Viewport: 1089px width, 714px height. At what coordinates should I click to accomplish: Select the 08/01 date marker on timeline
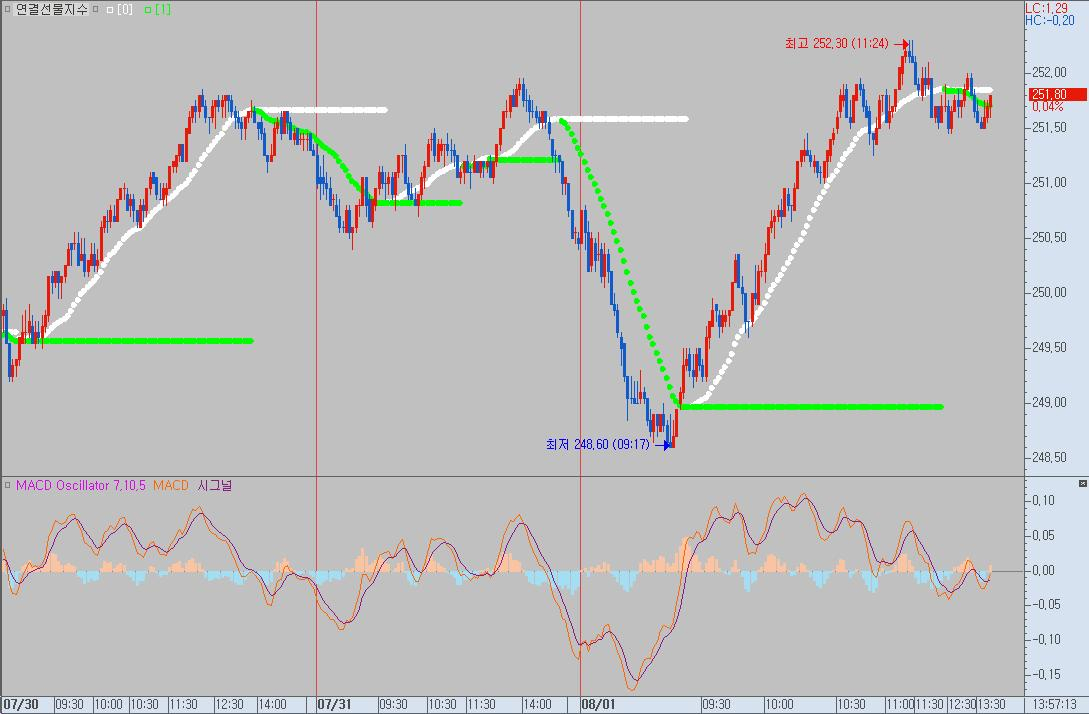598,705
